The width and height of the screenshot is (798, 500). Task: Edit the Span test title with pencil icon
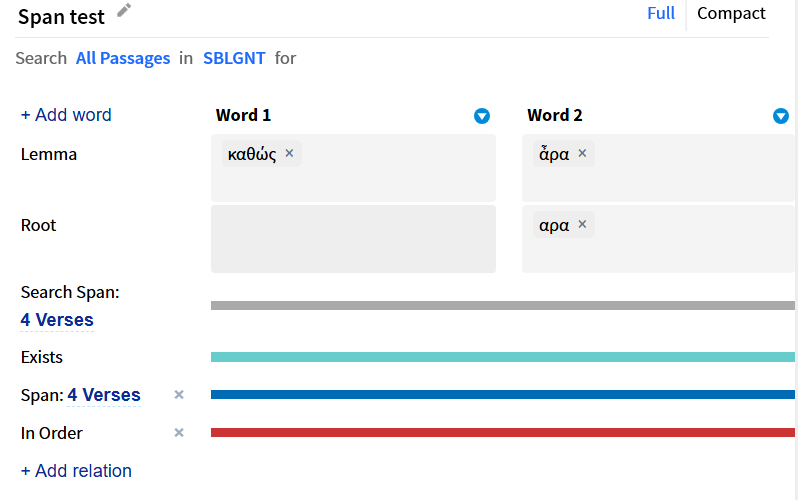pos(124,10)
